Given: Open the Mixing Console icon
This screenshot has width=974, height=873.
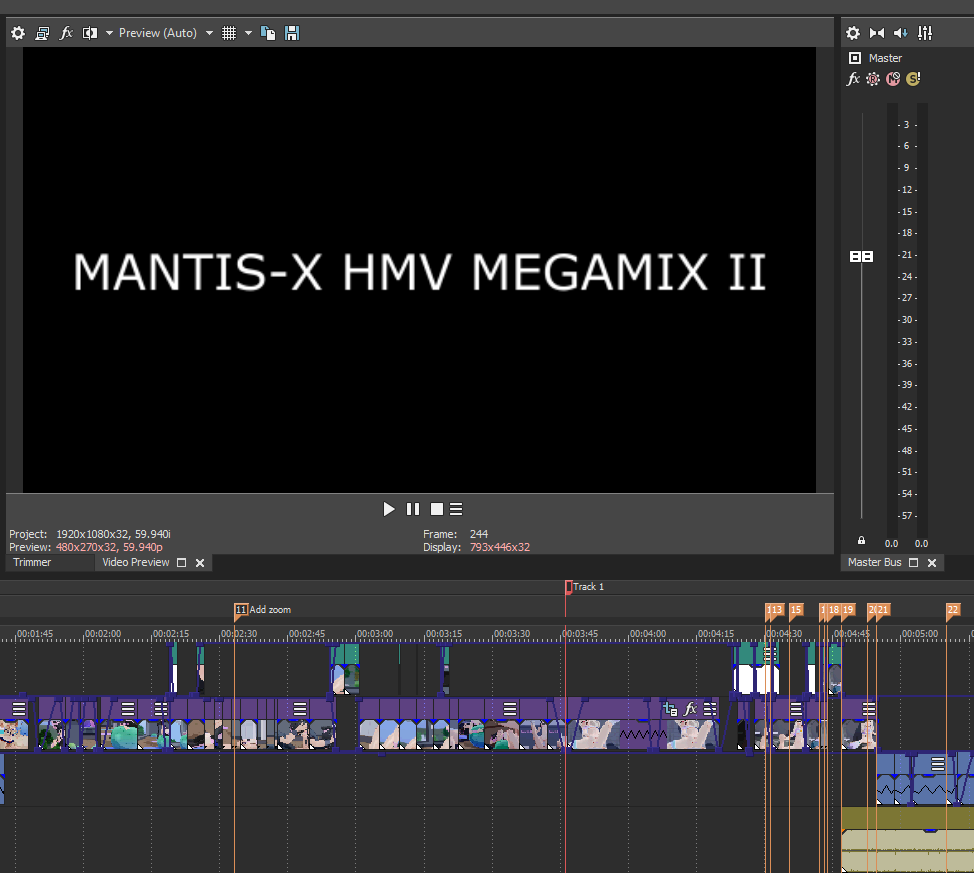Looking at the screenshot, I should (x=925, y=33).
